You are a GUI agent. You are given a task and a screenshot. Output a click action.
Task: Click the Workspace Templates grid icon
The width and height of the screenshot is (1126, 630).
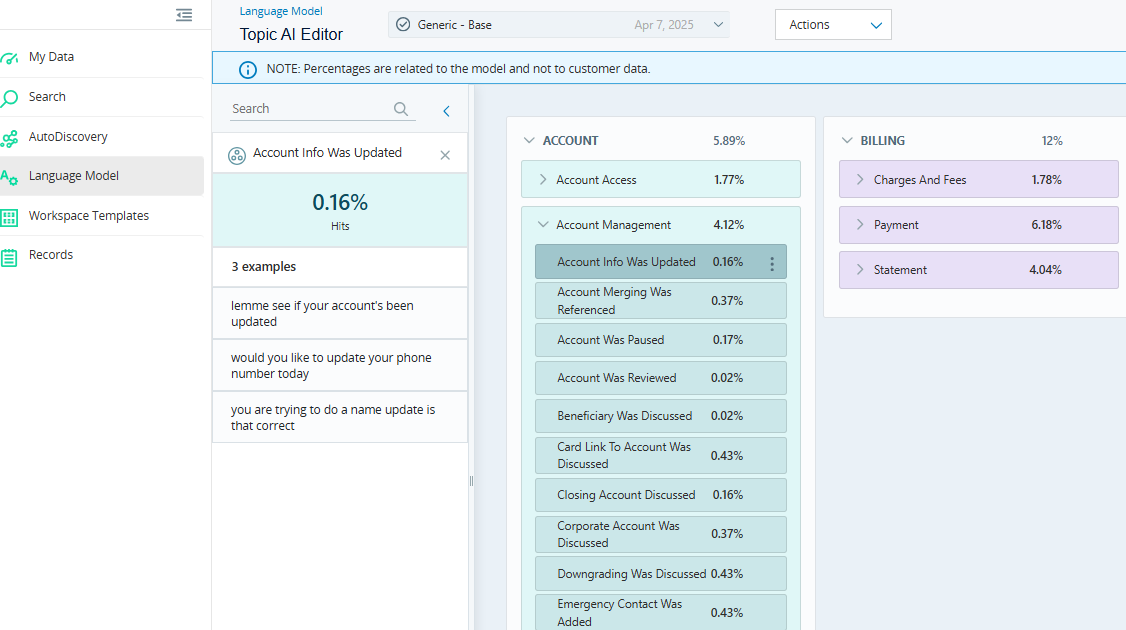10,217
